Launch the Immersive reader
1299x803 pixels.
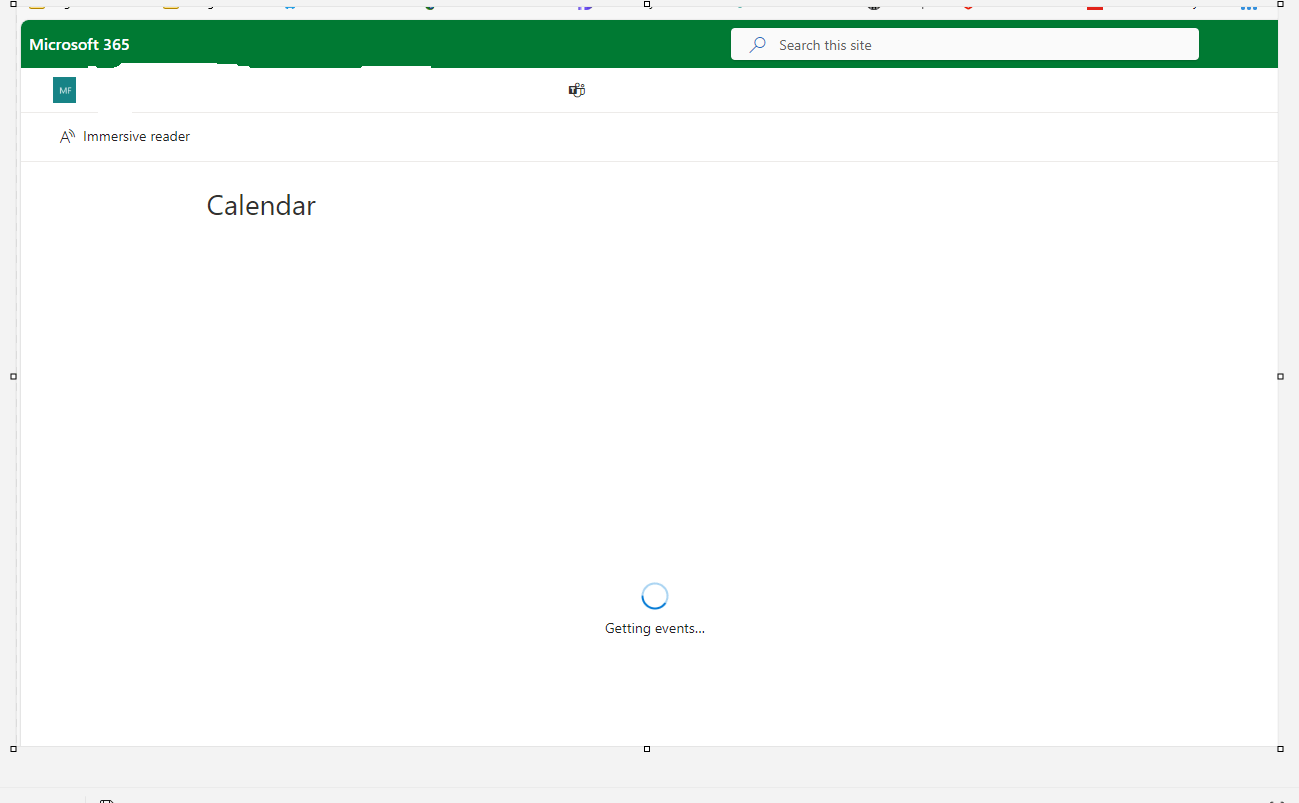click(125, 136)
